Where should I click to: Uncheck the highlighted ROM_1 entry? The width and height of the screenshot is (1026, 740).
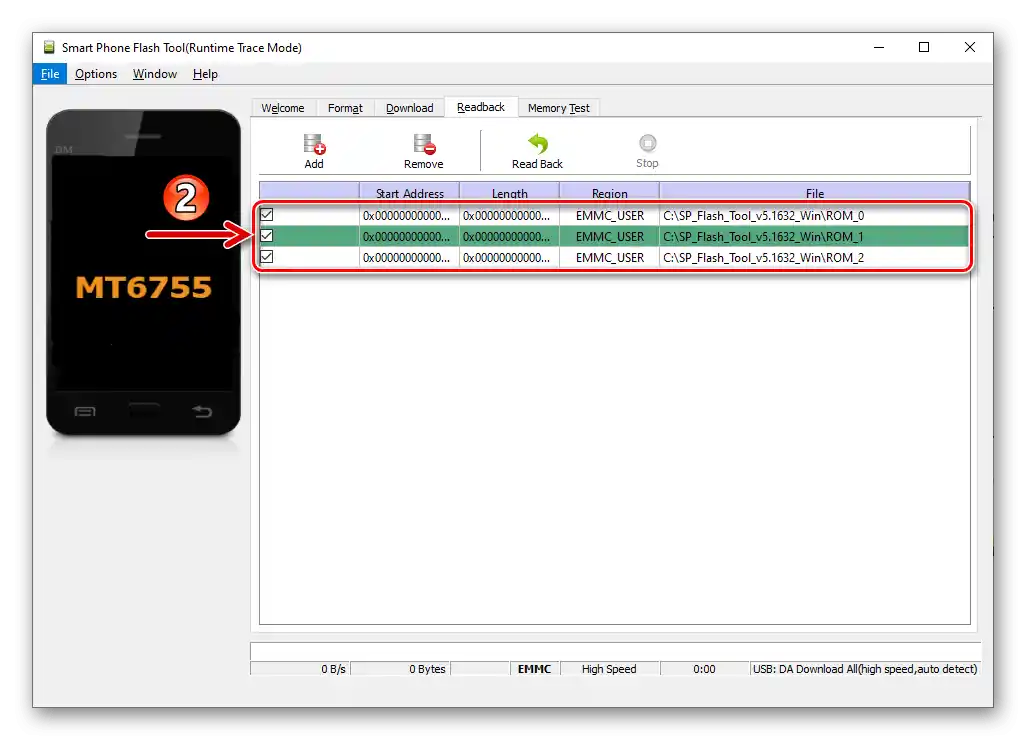point(266,236)
